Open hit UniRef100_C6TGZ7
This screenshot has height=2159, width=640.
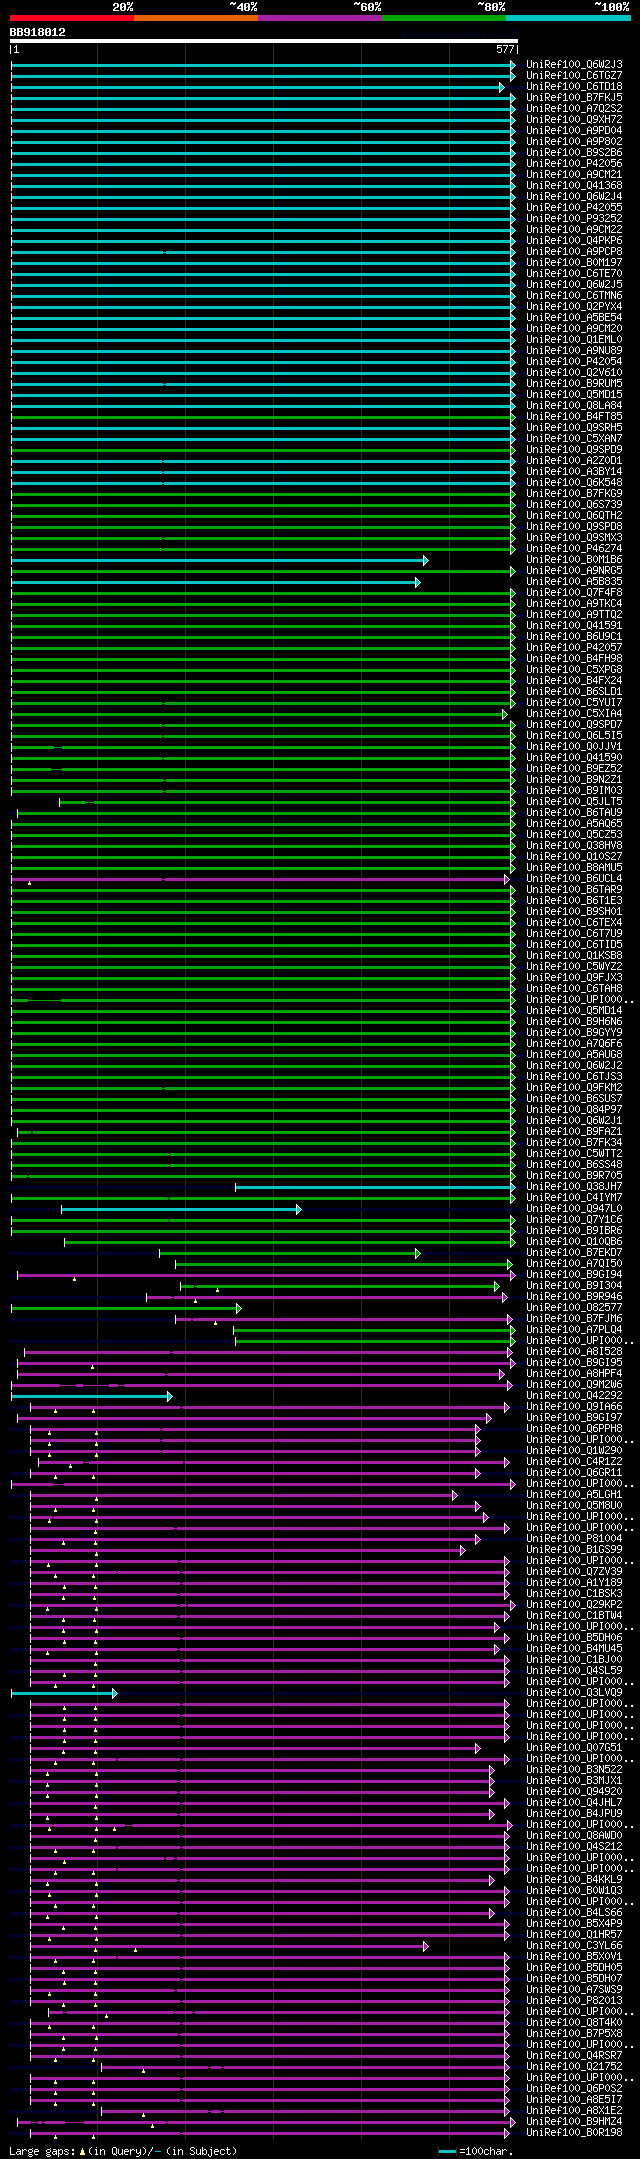pos(574,75)
